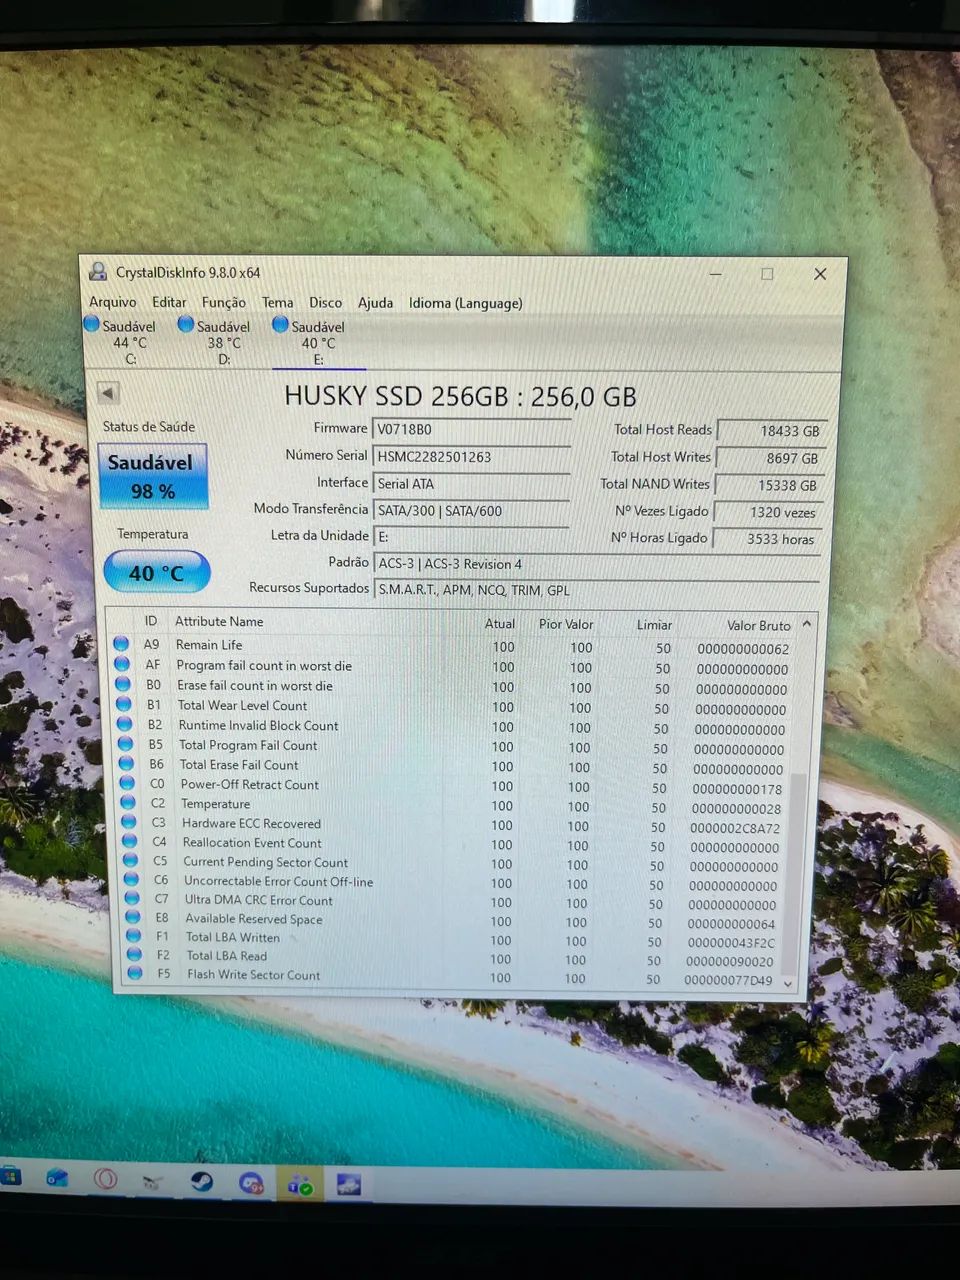The width and height of the screenshot is (960, 1280).
Task: Click status icon of Ultra DMA CRC Error Count
Action: pos(132,898)
